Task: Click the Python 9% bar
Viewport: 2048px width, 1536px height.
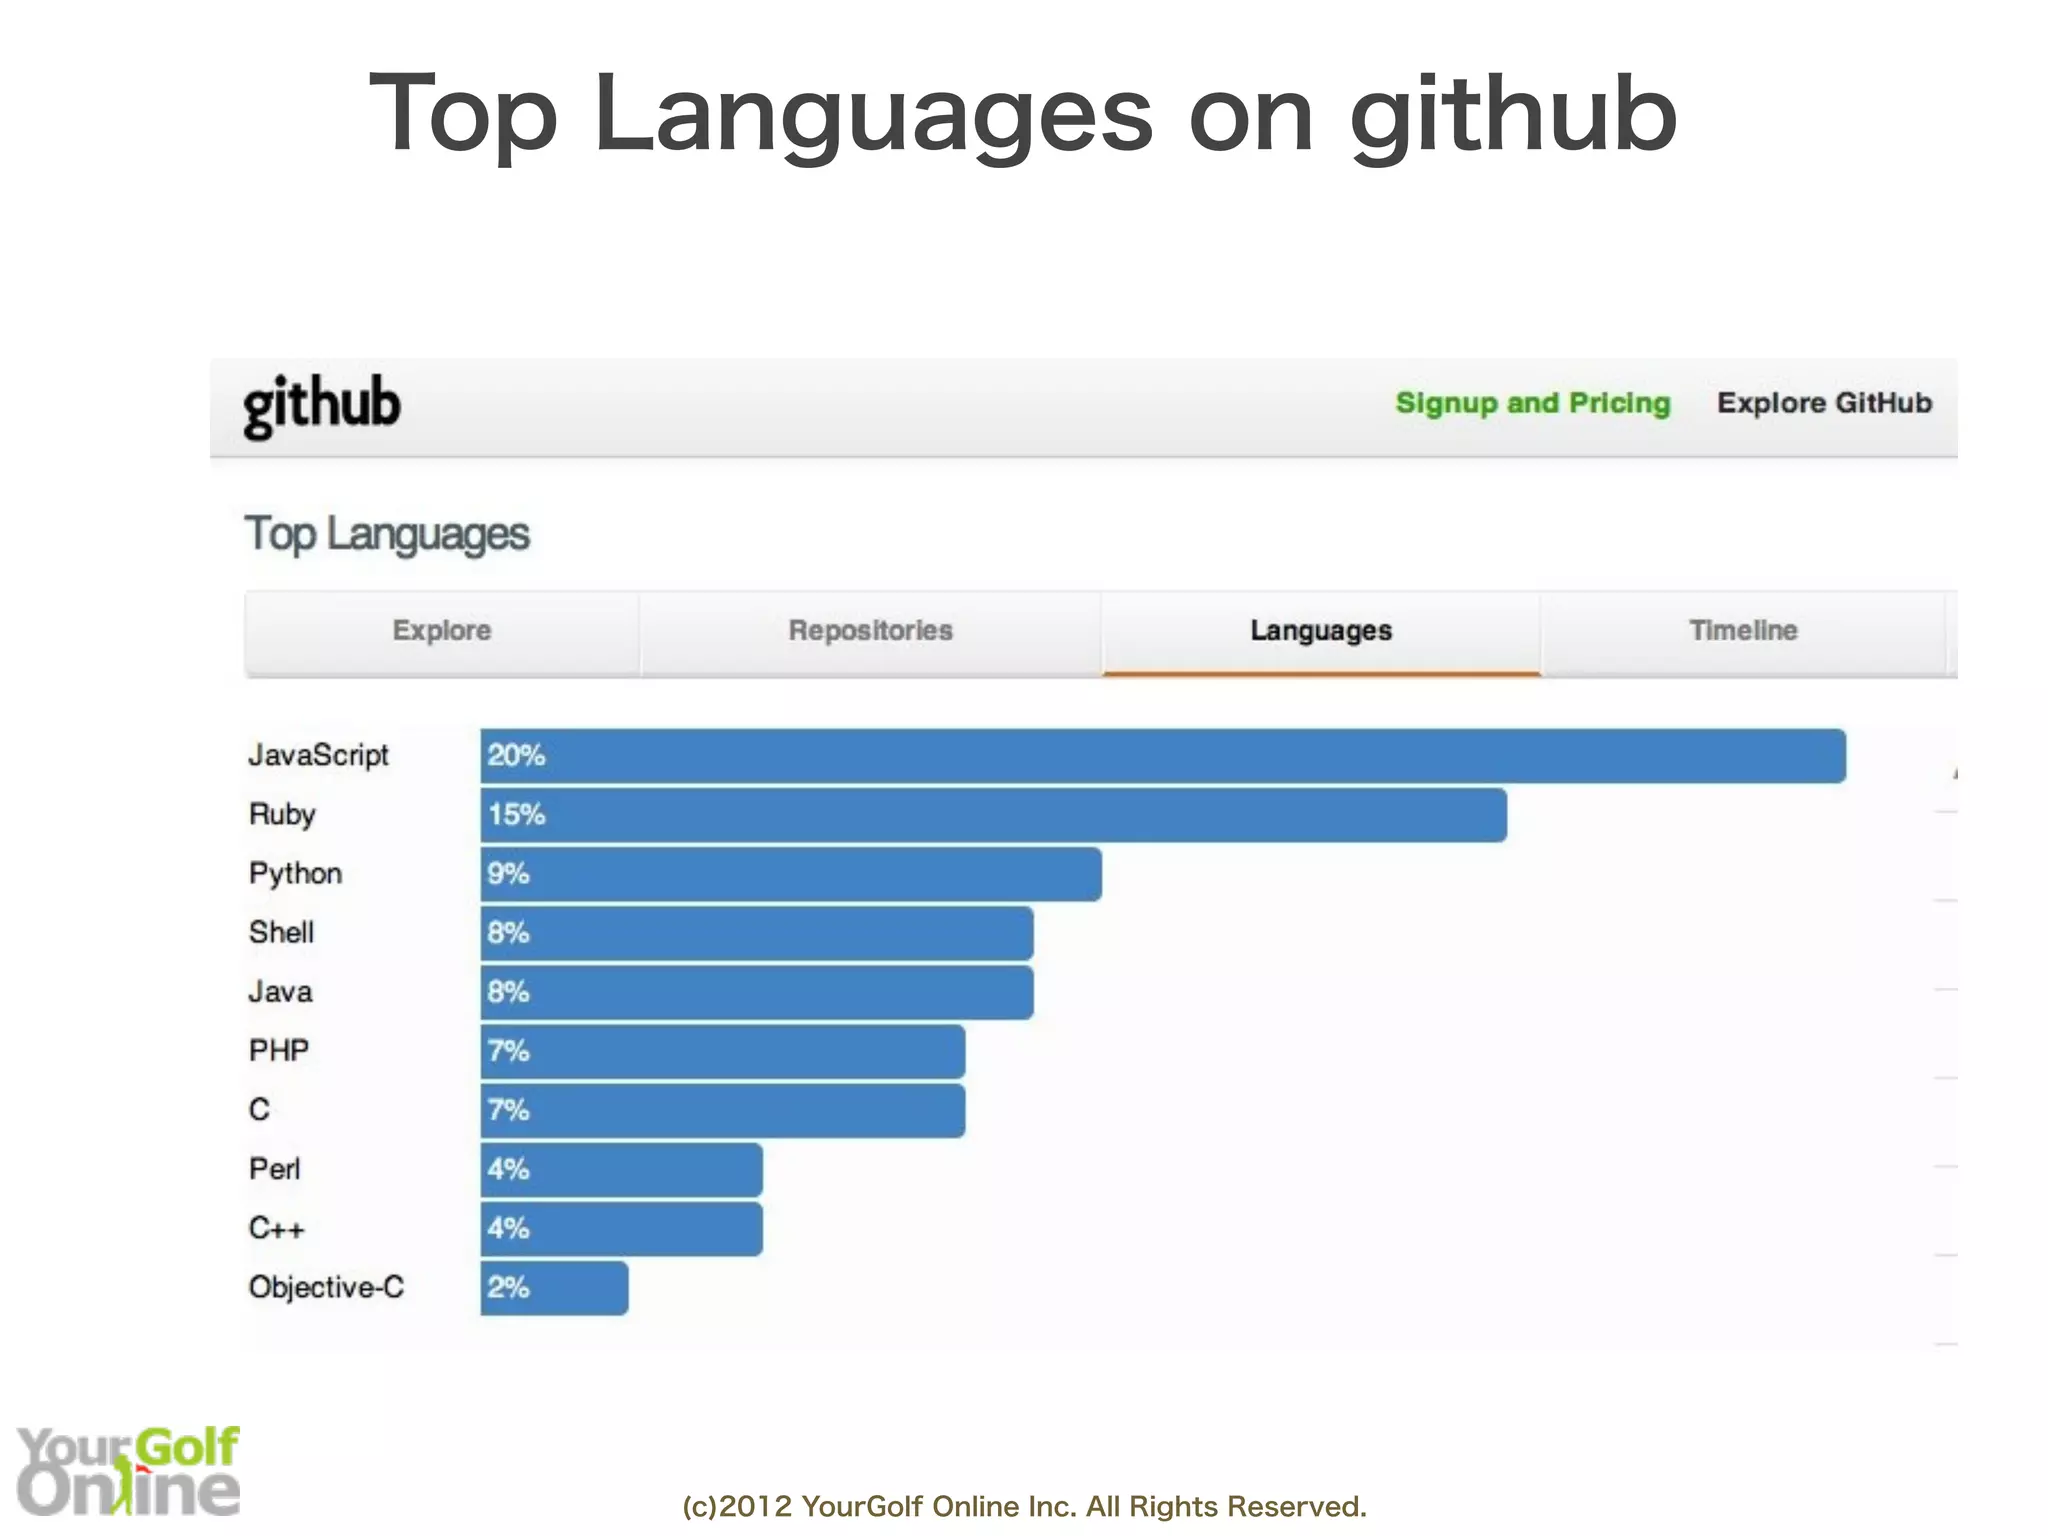Action: coord(791,874)
